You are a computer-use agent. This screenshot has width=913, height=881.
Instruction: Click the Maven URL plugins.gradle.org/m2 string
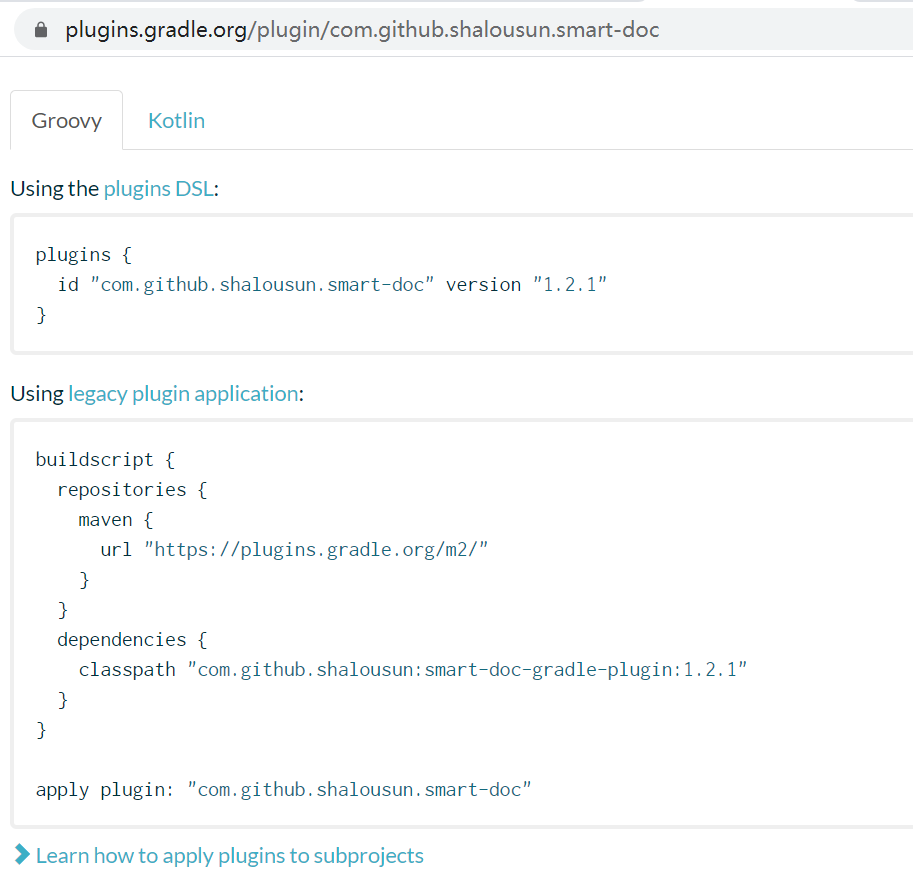tap(316, 550)
